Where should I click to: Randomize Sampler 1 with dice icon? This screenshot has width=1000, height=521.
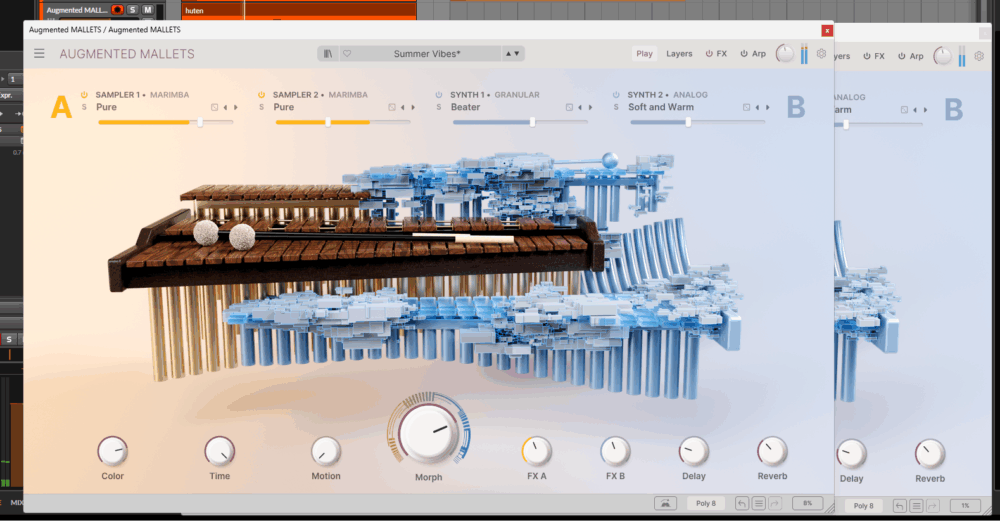[214, 107]
